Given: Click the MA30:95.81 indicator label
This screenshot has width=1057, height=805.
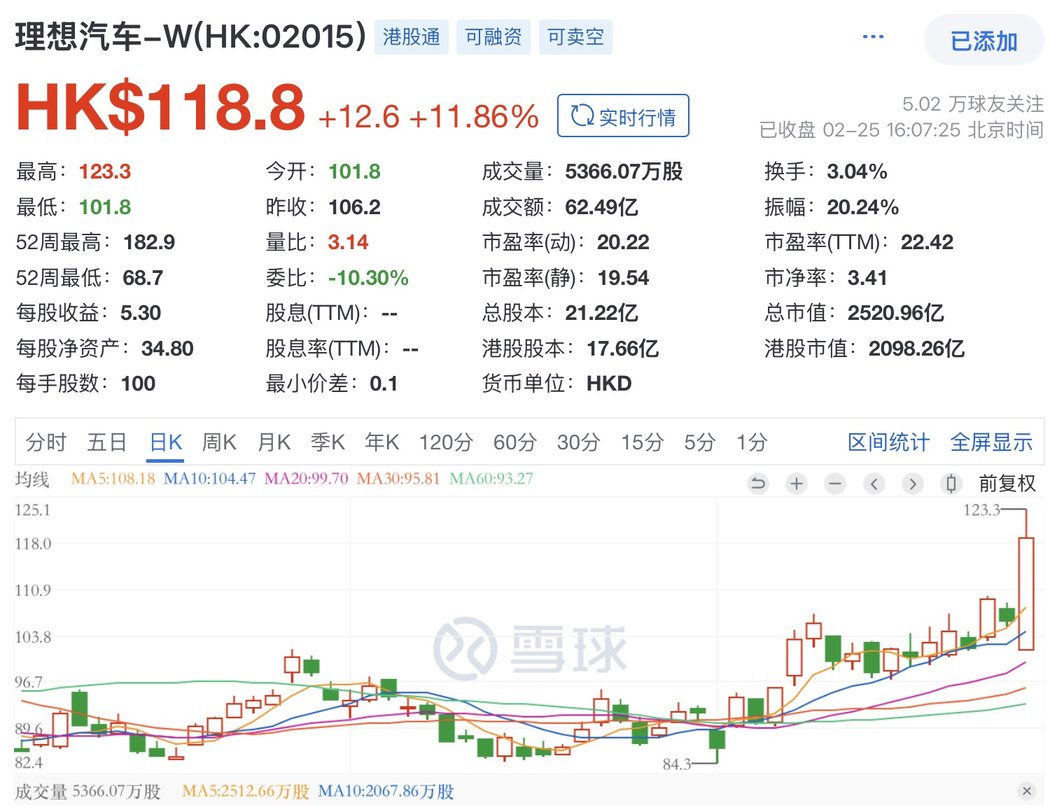Looking at the screenshot, I should pos(398,479).
